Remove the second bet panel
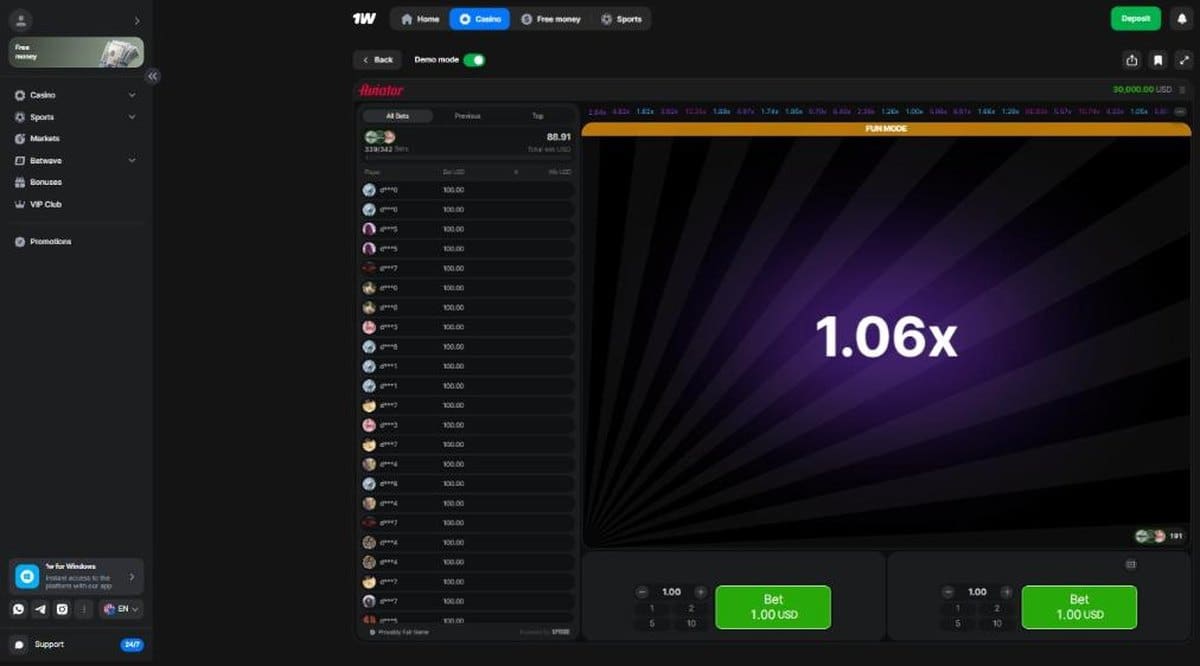The height and width of the screenshot is (666, 1200). 1131,564
